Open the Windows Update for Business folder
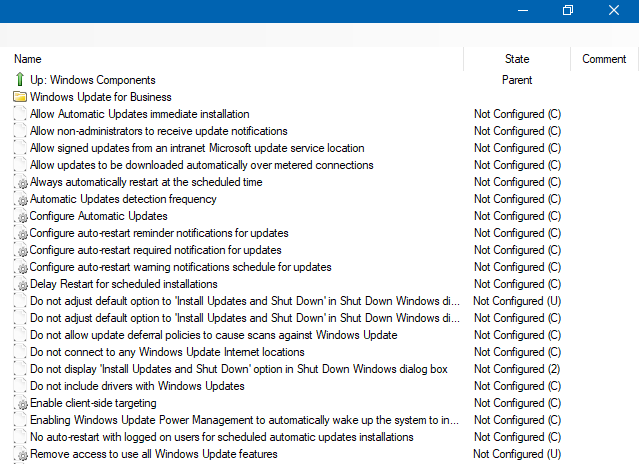 click(x=100, y=97)
